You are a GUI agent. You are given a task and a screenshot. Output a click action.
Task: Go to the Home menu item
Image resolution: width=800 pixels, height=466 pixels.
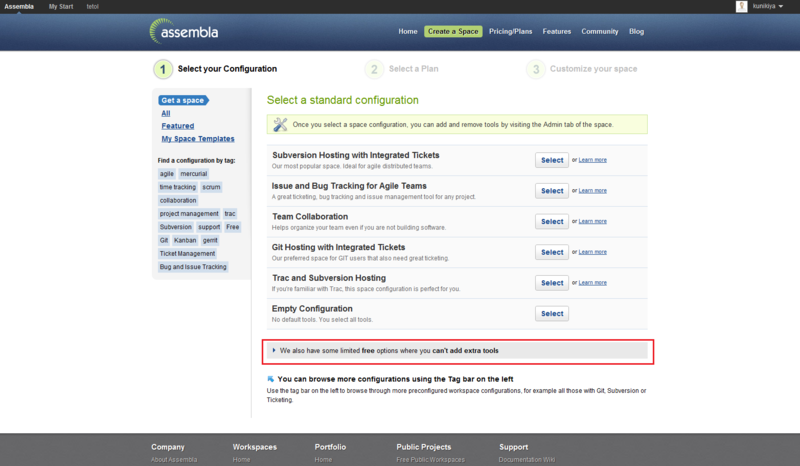click(408, 32)
